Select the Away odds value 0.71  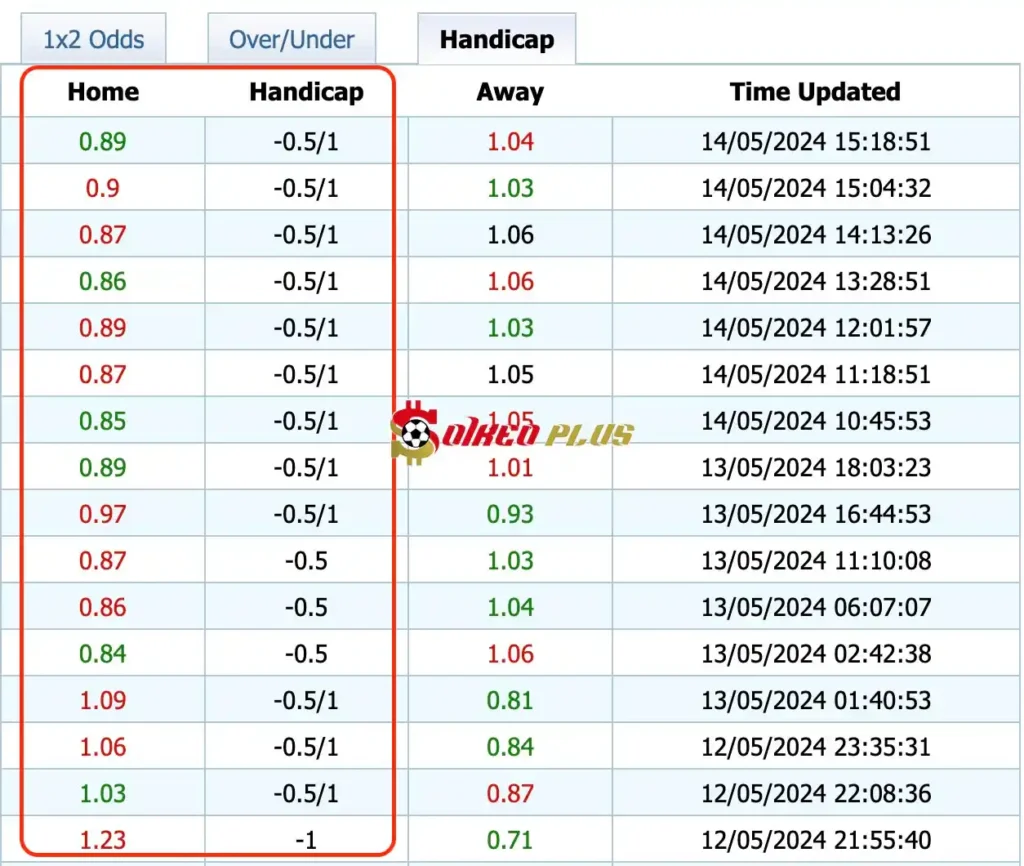pos(510,840)
